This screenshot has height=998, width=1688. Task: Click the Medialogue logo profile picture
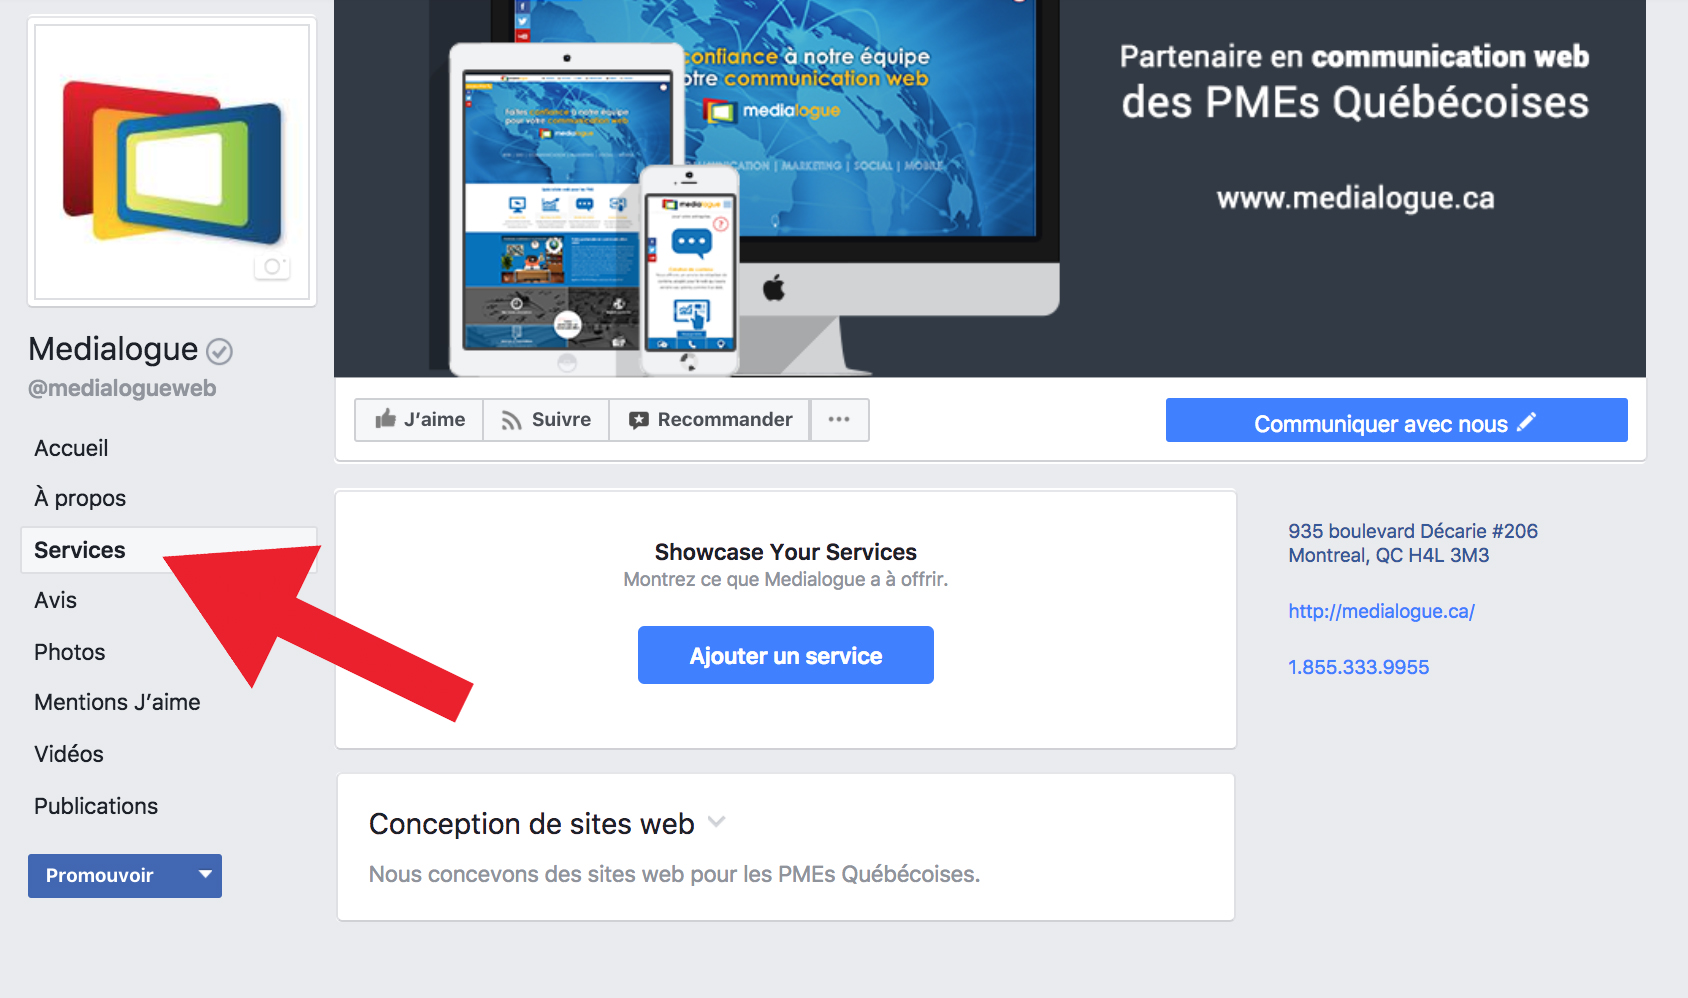click(172, 162)
